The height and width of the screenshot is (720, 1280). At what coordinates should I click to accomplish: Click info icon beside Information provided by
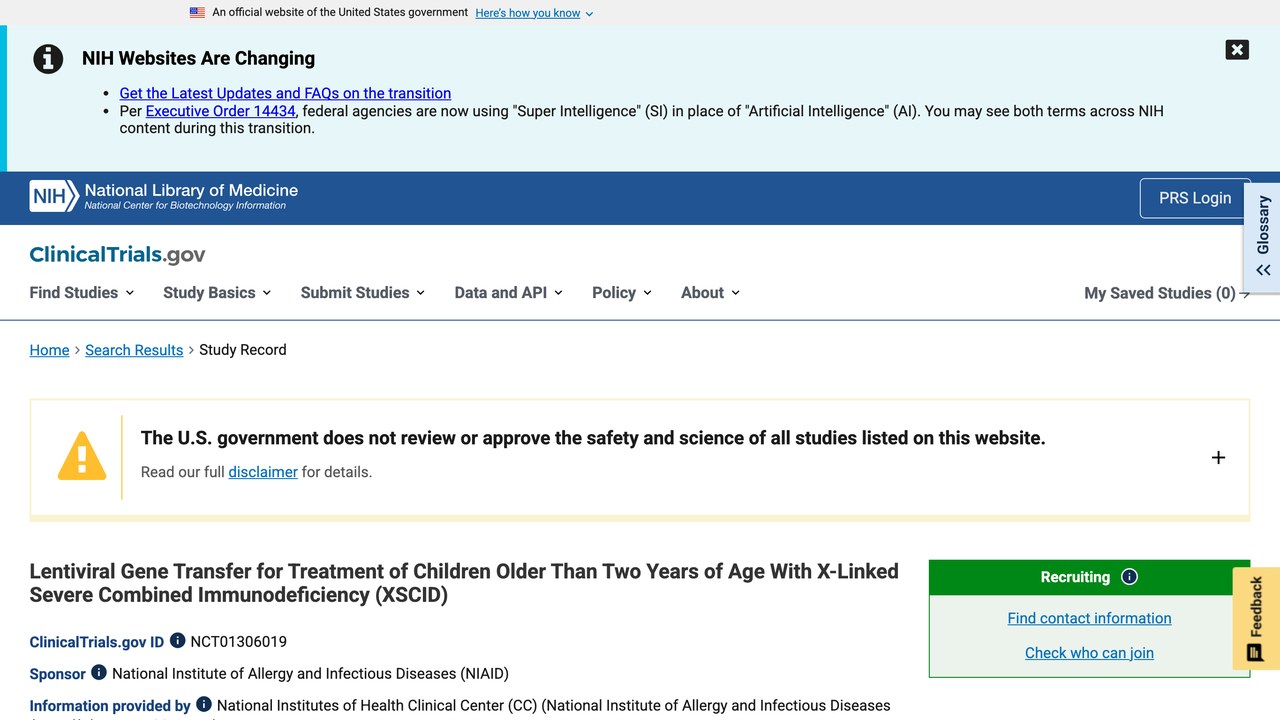click(204, 705)
